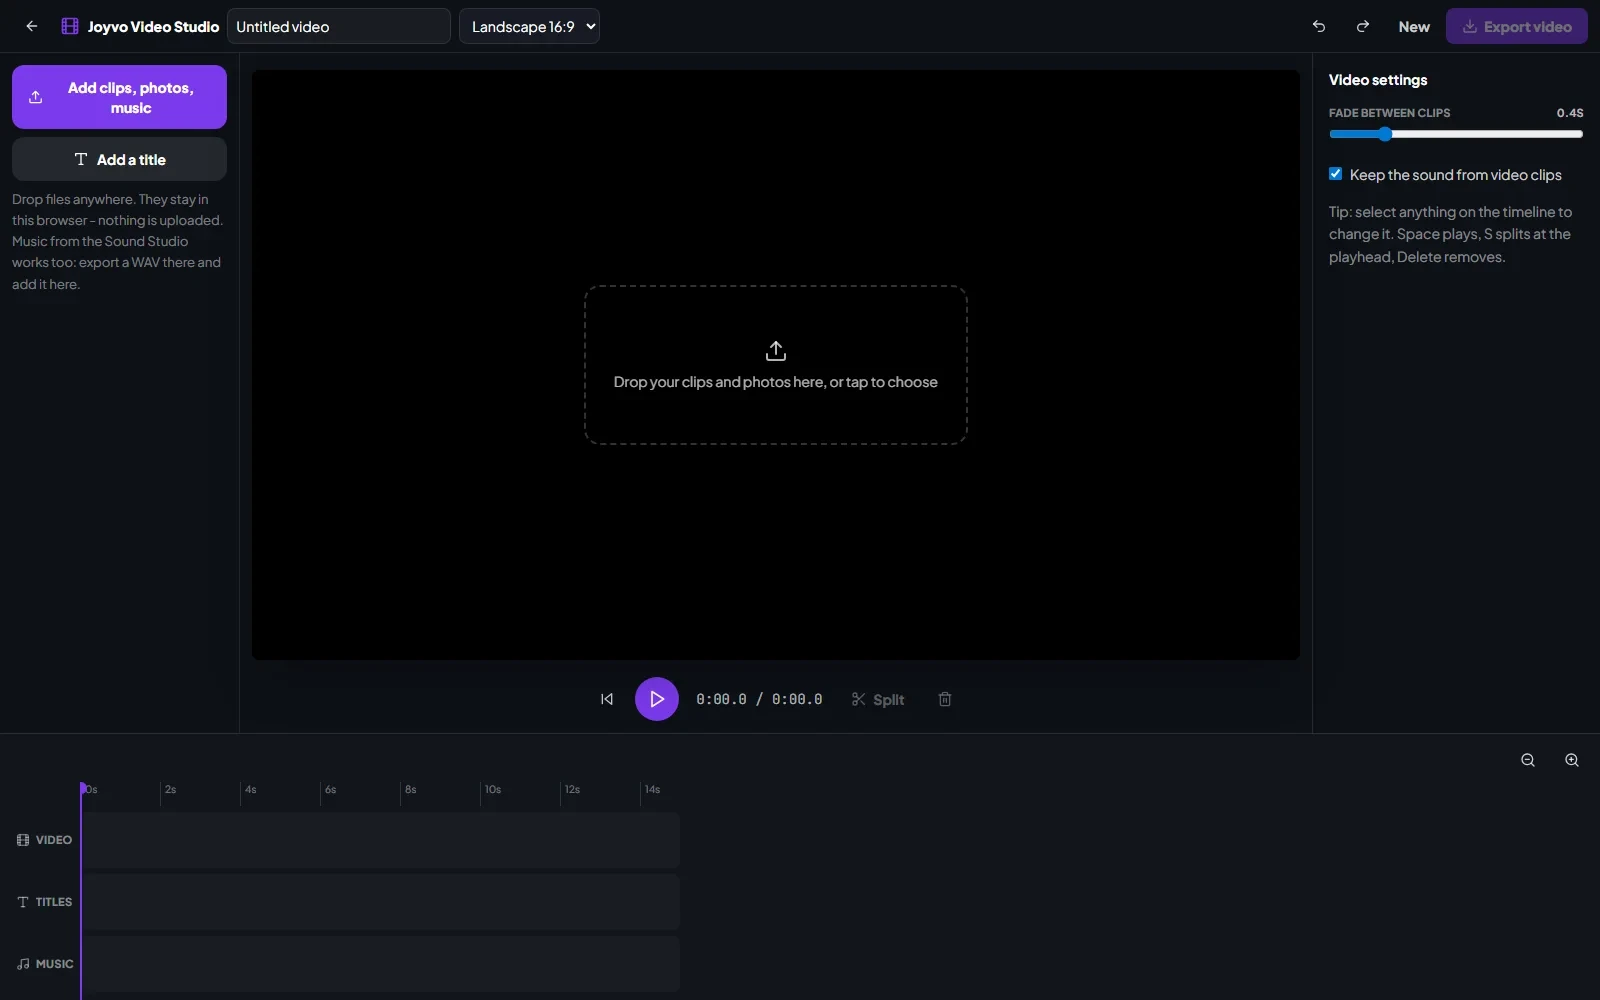Click the 0:00.0 / 0:00.0 time readout
This screenshot has width=1600, height=1000.
point(759,699)
